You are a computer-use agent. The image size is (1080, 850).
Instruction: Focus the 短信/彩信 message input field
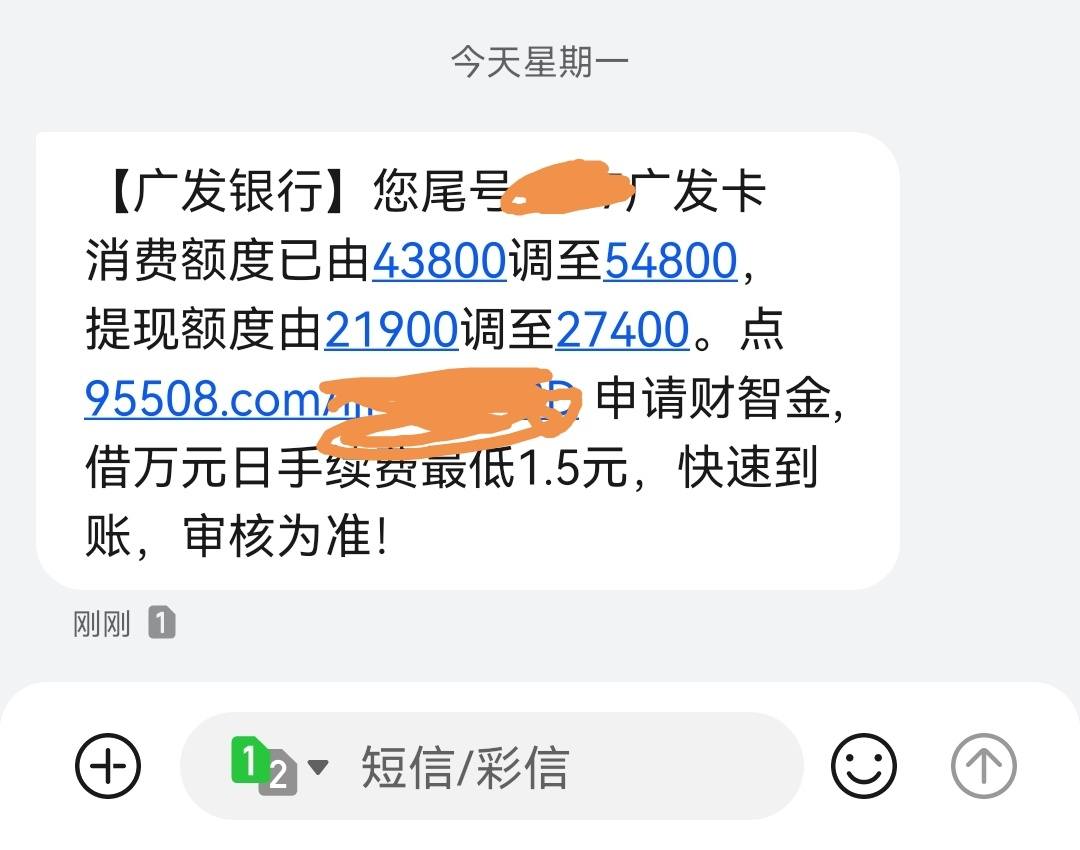[x=492, y=766]
